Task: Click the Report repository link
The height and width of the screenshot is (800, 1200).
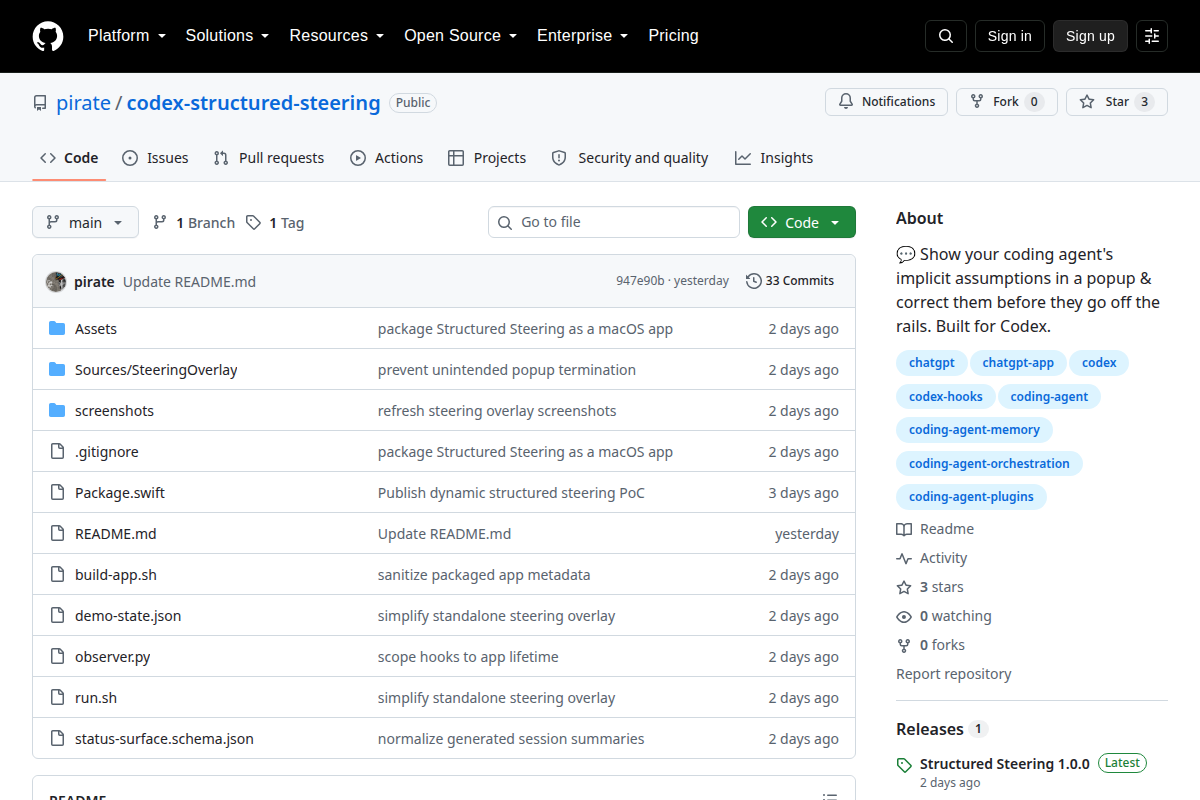Action: point(954,674)
